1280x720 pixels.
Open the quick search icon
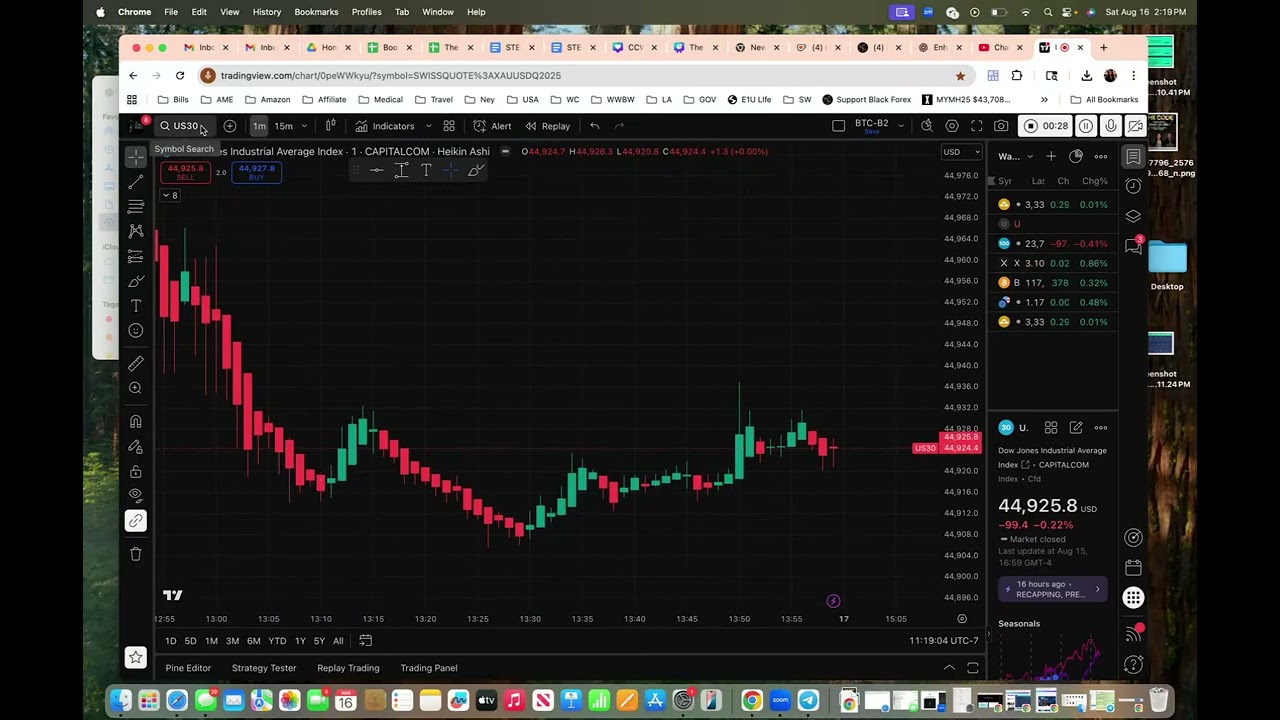(x=927, y=126)
